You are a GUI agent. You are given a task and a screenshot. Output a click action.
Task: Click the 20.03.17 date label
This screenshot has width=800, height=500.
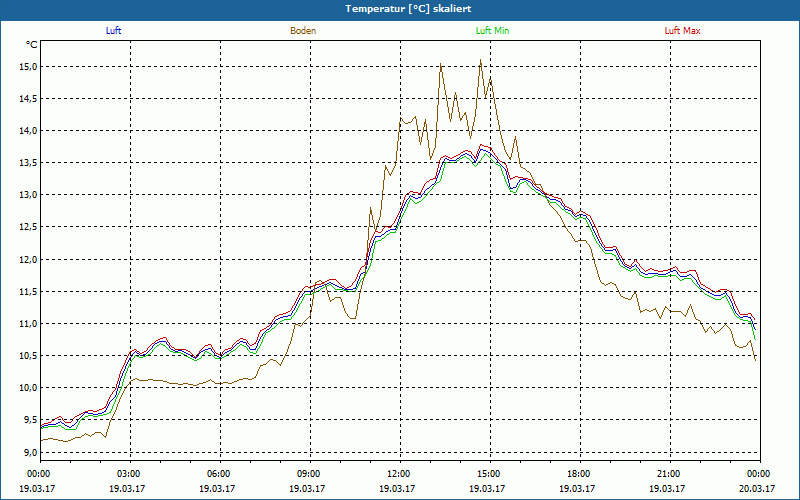pyautogui.click(x=757, y=488)
